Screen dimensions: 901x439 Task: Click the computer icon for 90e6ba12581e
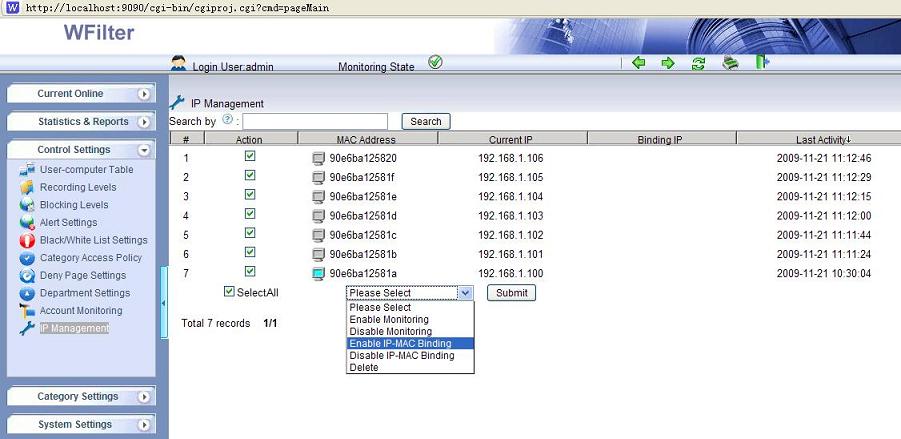[x=319, y=197]
